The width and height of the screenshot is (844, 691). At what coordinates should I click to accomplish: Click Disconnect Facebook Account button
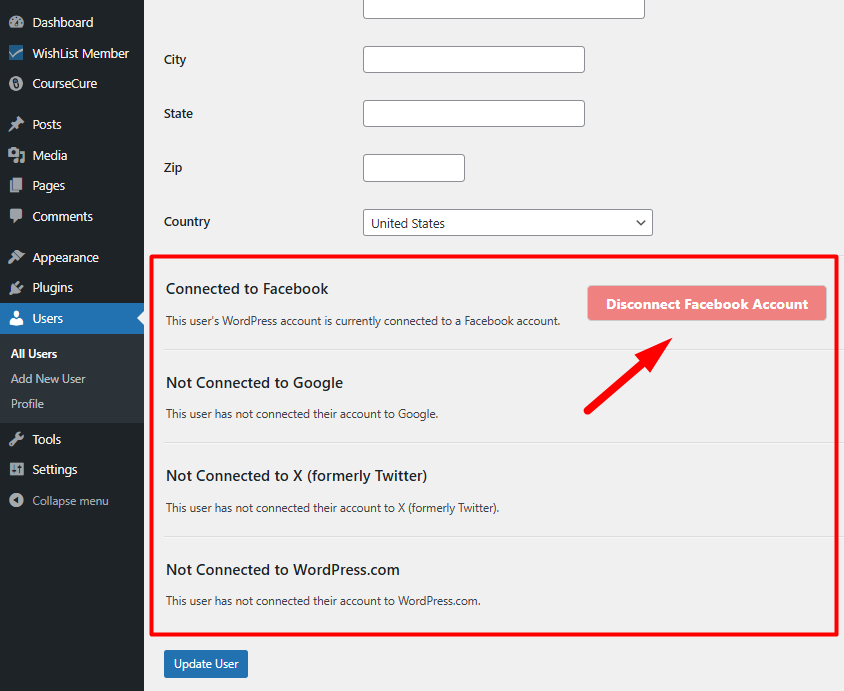coord(707,304)
